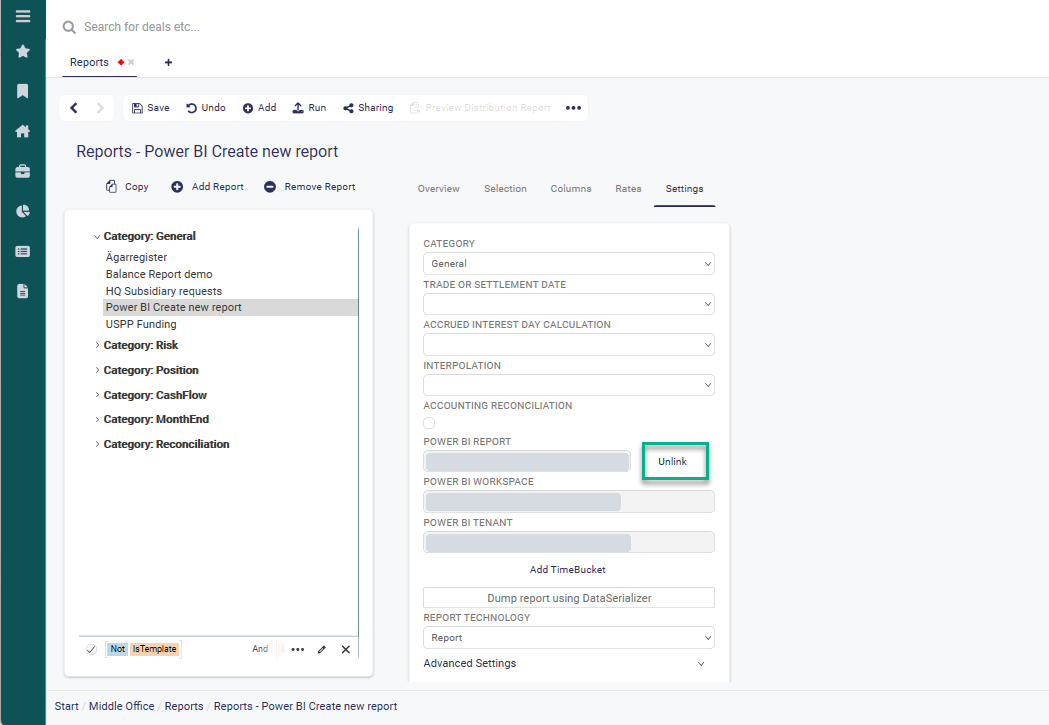Click the Power BI Tenant field

click(x=569, y=542)
